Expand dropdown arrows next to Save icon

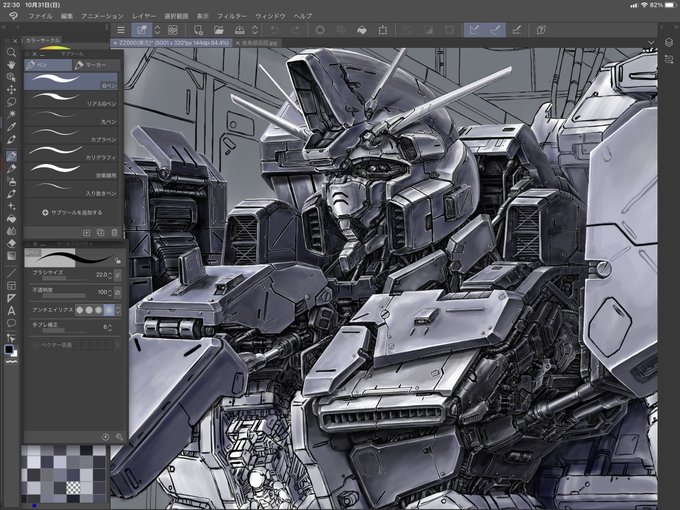click(255, 30)
